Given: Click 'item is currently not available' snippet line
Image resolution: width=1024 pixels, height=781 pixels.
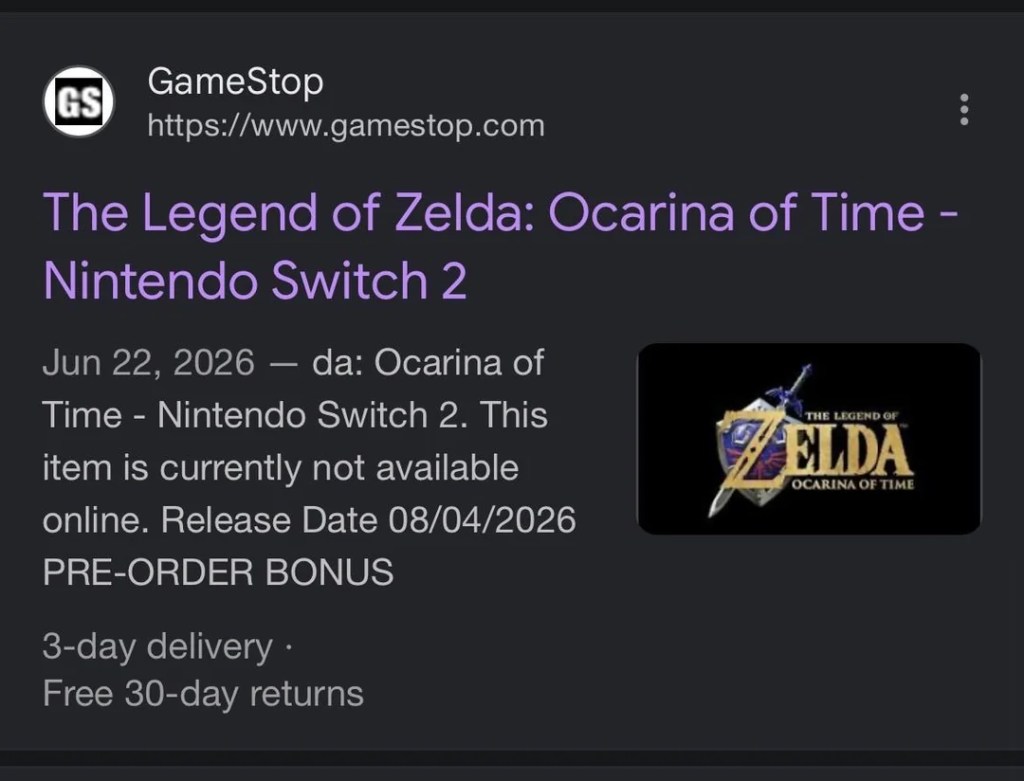Looking at the screenshot, I should click(281, 468).
